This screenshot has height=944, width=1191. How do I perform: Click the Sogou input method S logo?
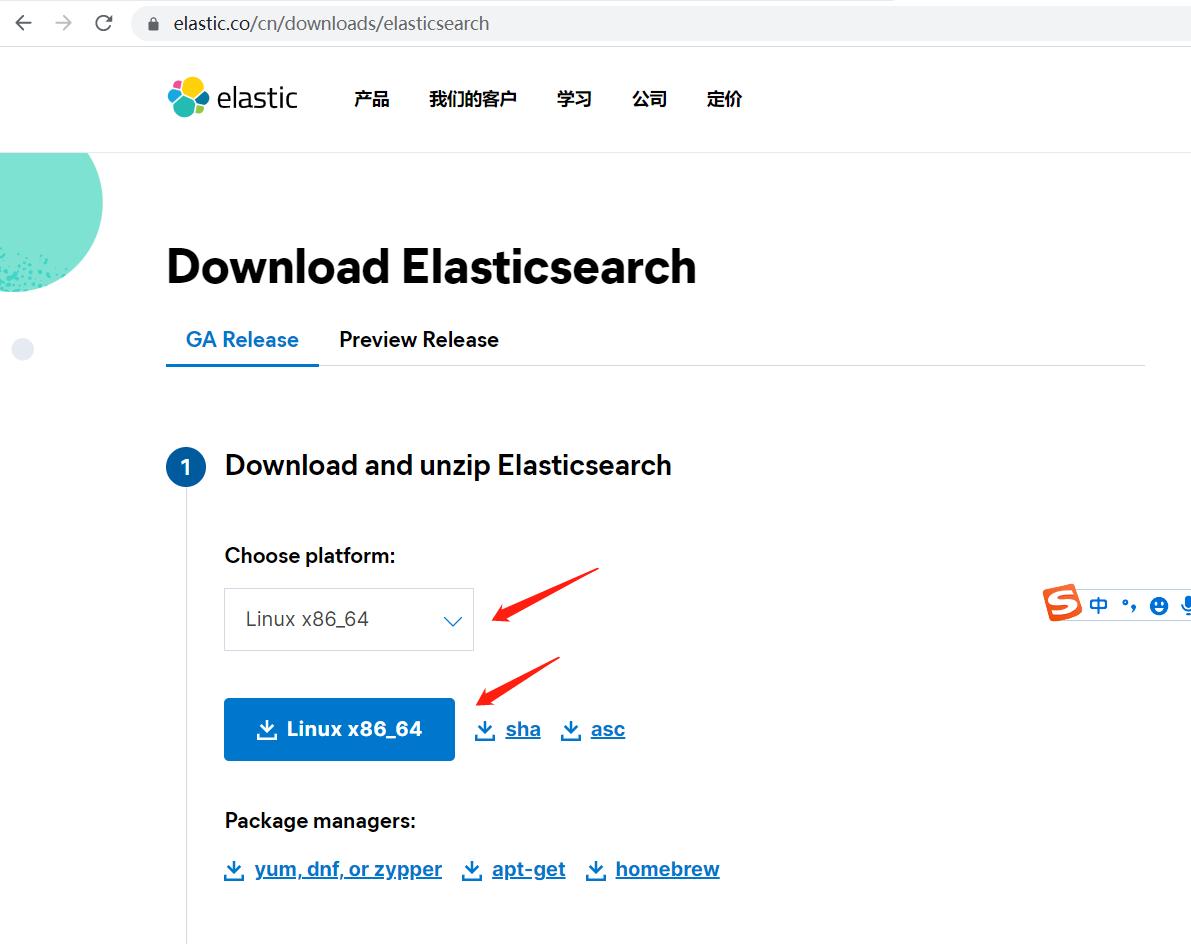1062,603
